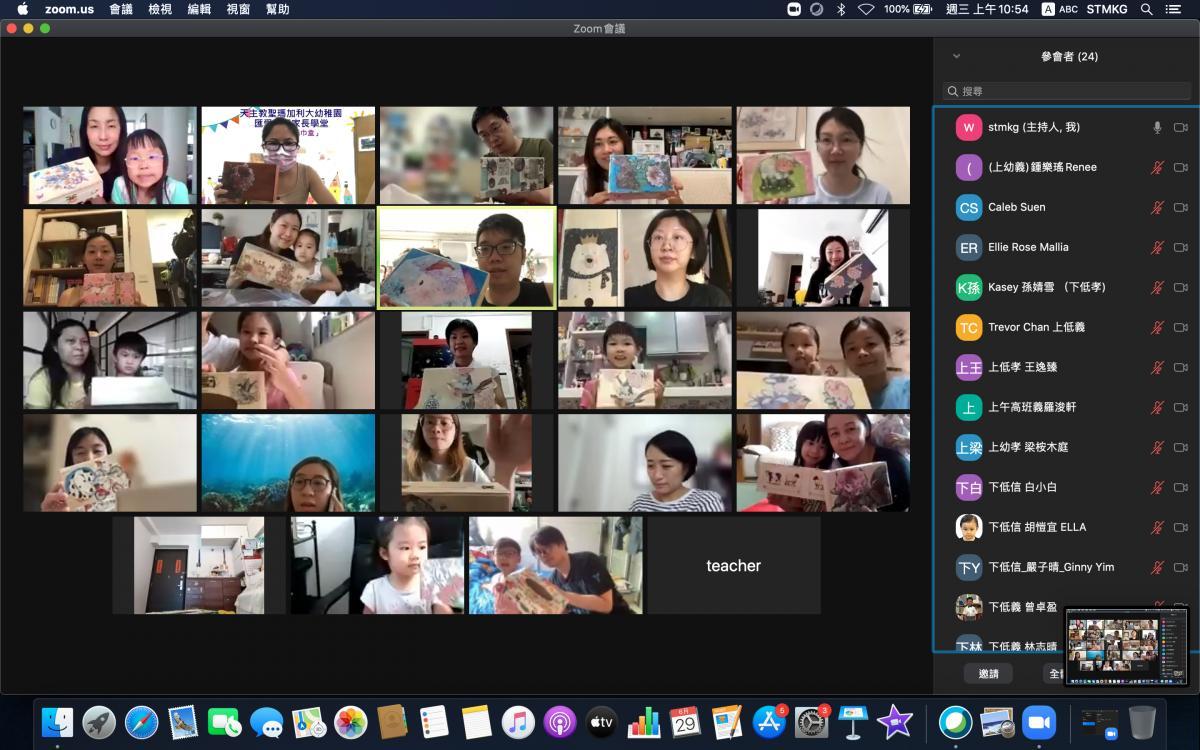
Task: Click the participant search field
Action: click(1066, 91)
